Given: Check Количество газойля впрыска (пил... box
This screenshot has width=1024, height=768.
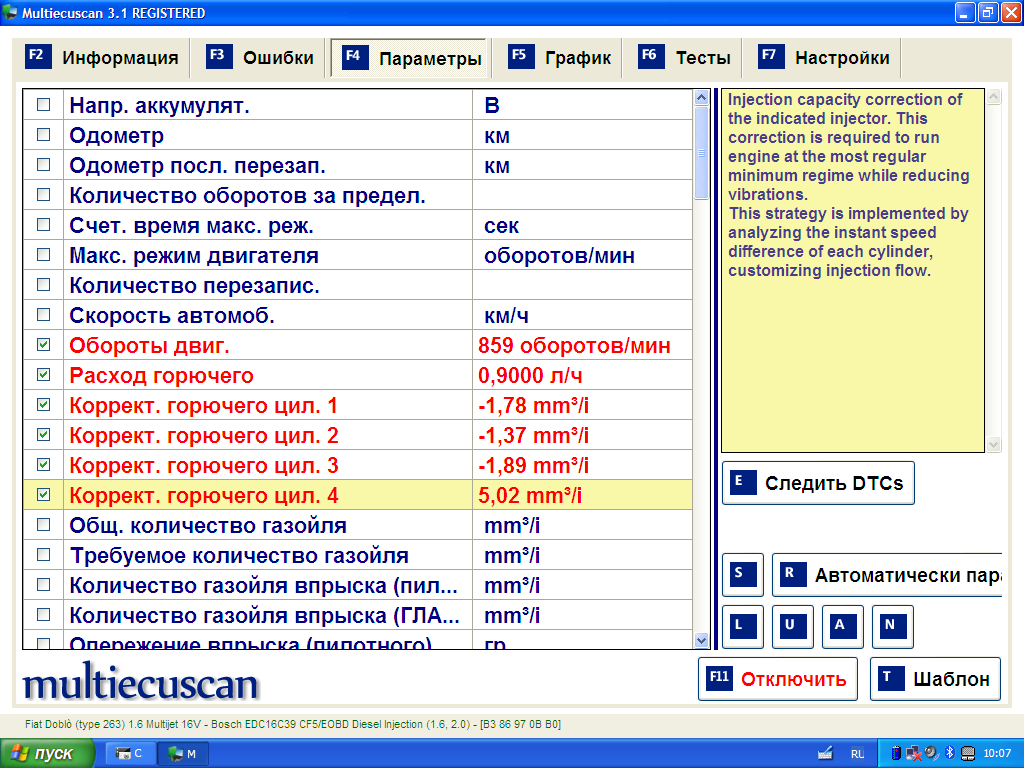Looking at the screenshot, I should click(x=44, y=585).
